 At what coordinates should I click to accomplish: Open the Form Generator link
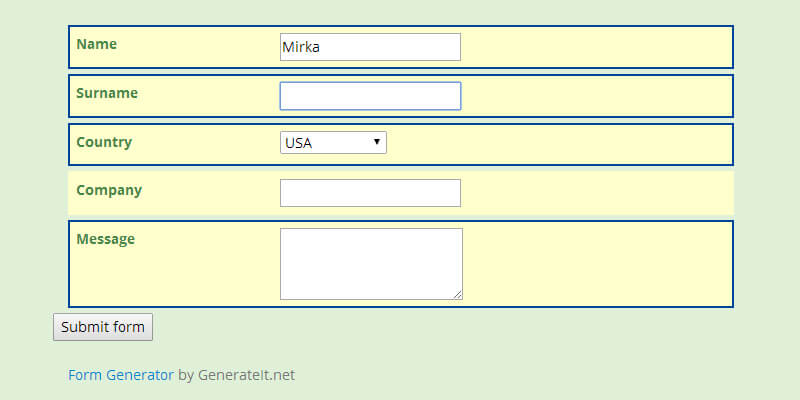(x=121, y=375)
